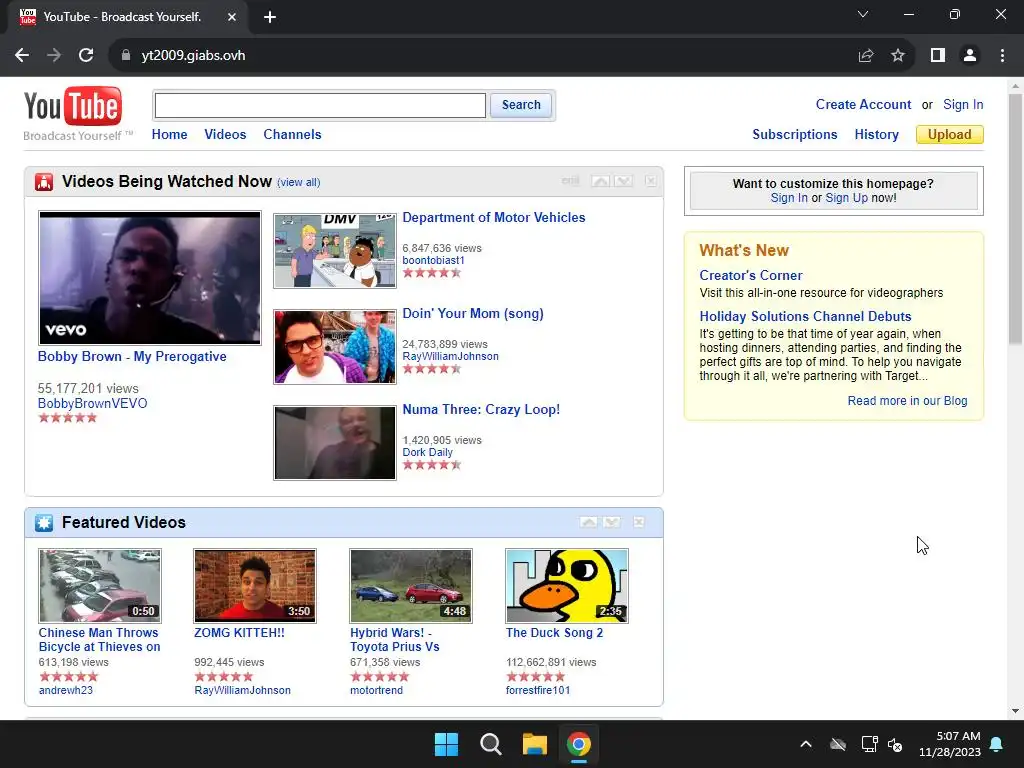Open Creator's Corner link
Image resolution: width=1024 pixels, height=768 pixels.
pos(751,276)
